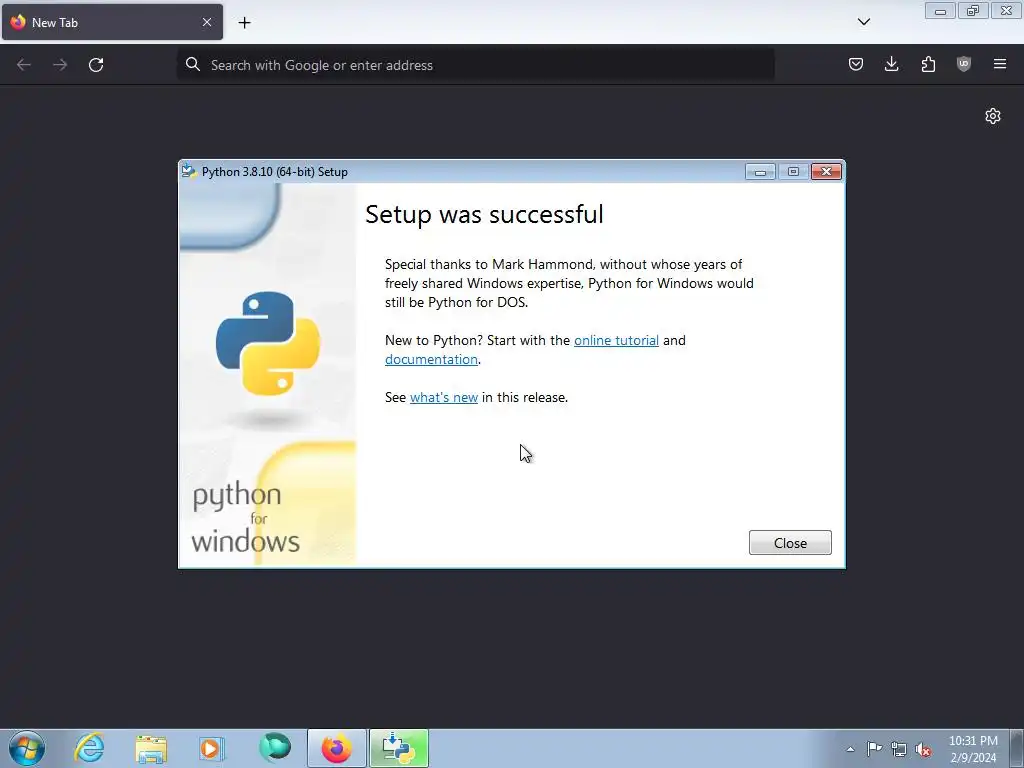This screenshot has width=1024, height=768.
Task: Open the Pocket save icon in Firefox
Action: [856, 64]
